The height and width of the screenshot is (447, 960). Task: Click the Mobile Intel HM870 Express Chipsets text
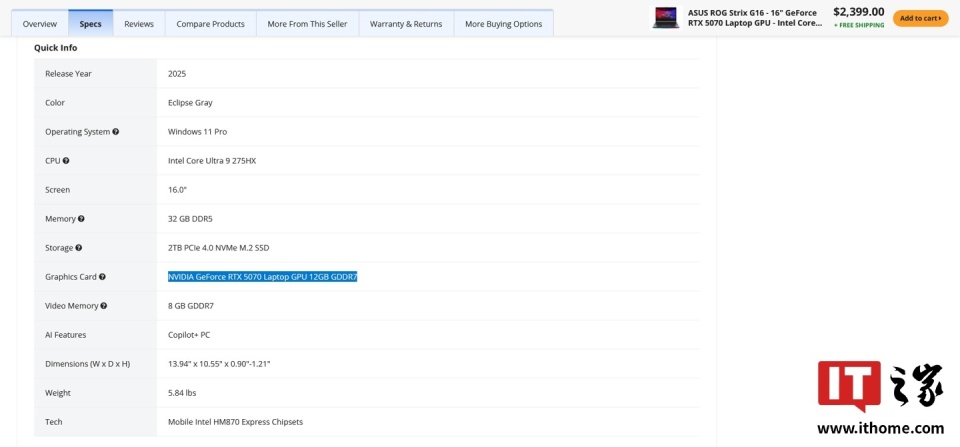click(x=236, y=422)
